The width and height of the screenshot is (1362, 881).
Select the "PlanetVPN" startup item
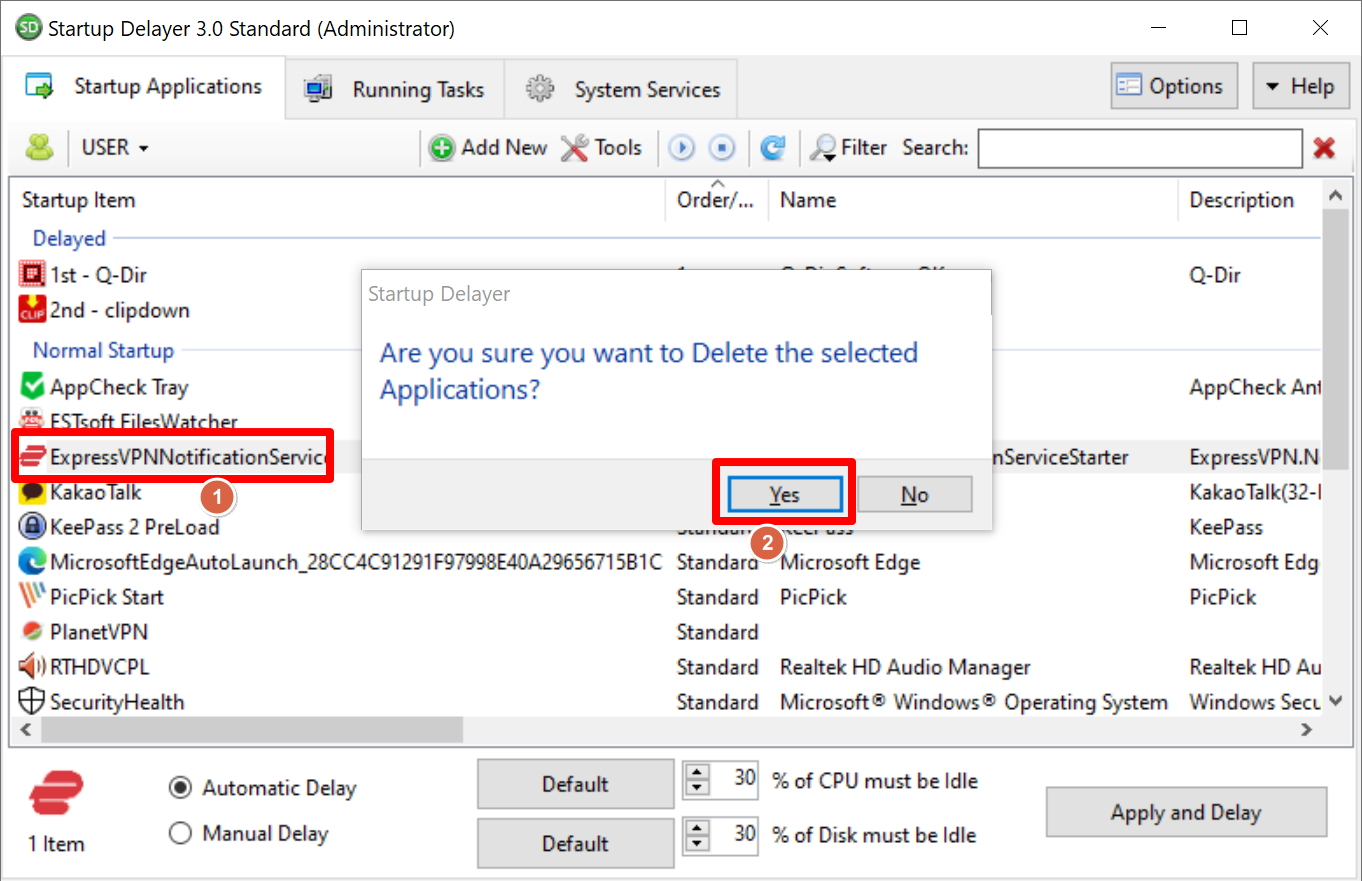click(x=98, y=632)
